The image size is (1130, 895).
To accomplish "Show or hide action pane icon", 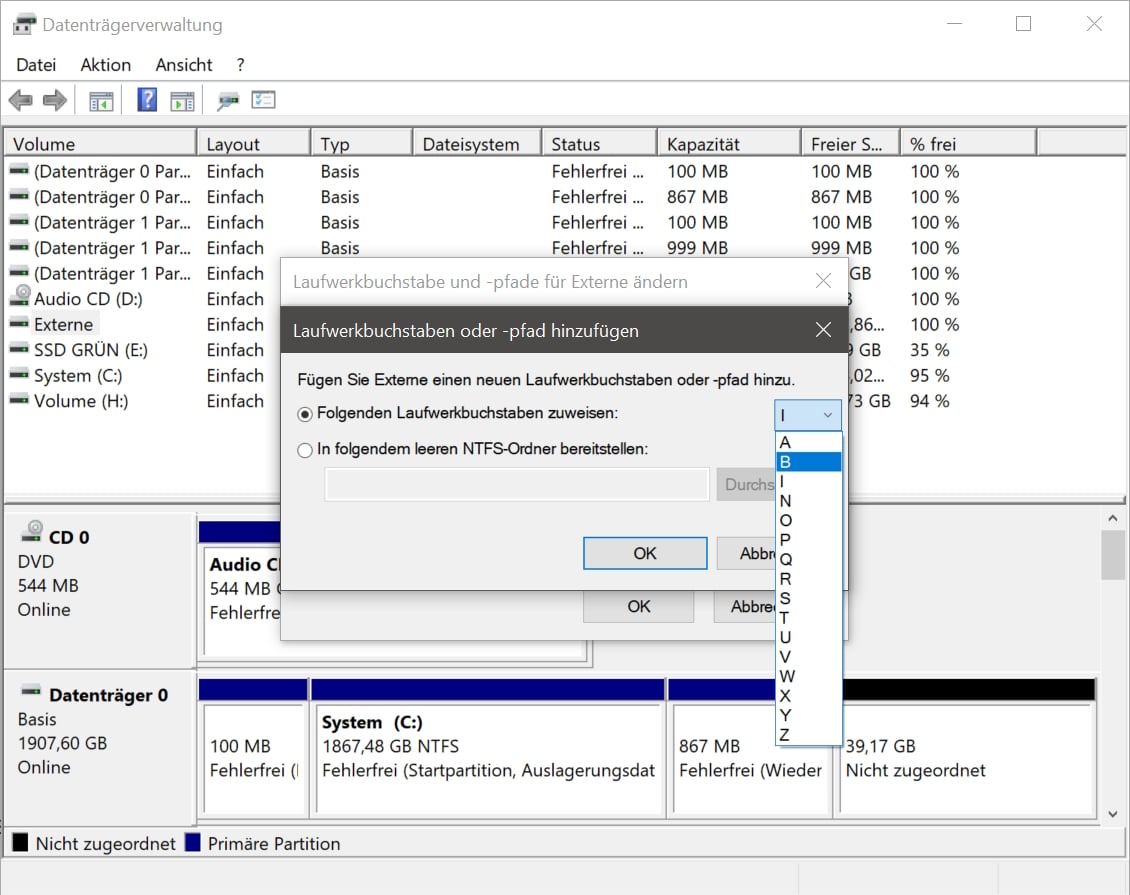I will coord(182,101).
